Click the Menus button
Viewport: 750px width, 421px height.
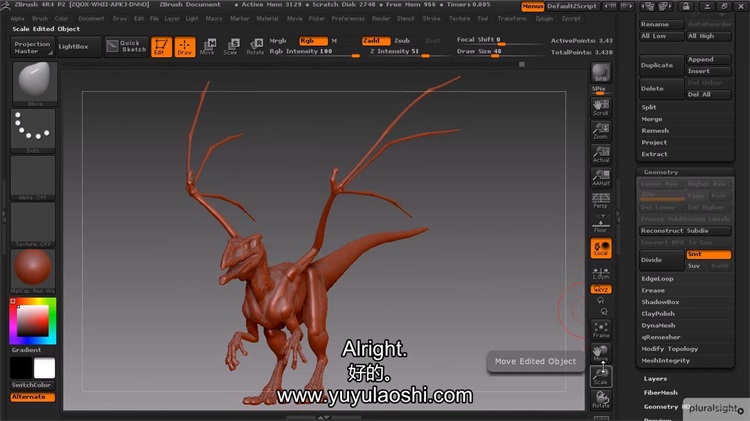532,6
